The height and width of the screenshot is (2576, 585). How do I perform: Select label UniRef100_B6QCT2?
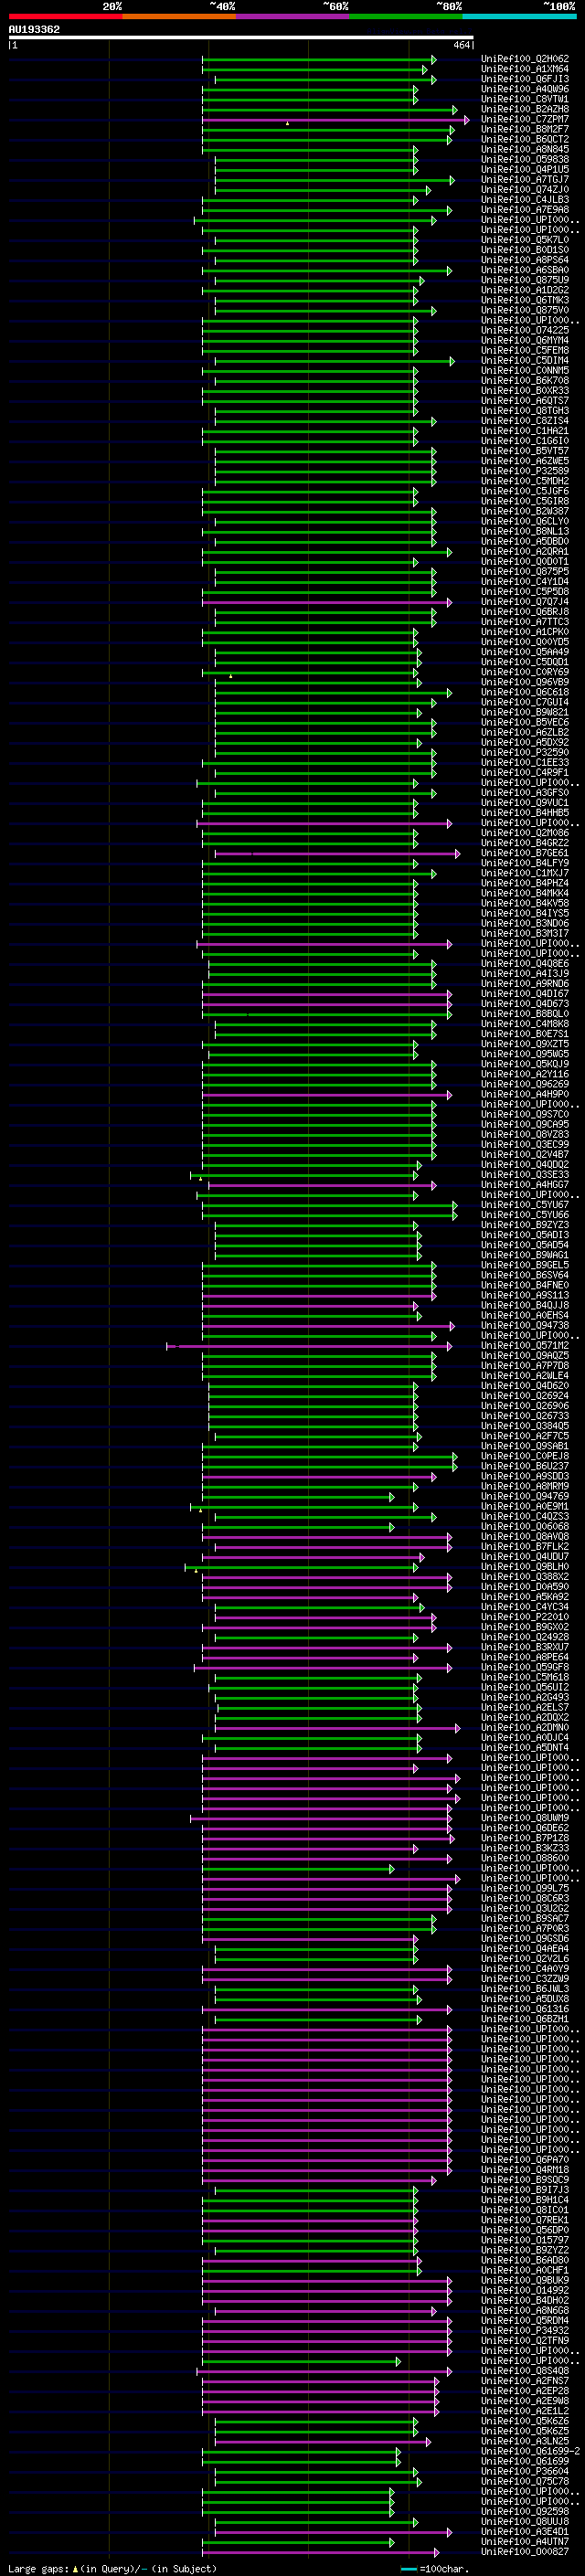click(x=524, y=139)
